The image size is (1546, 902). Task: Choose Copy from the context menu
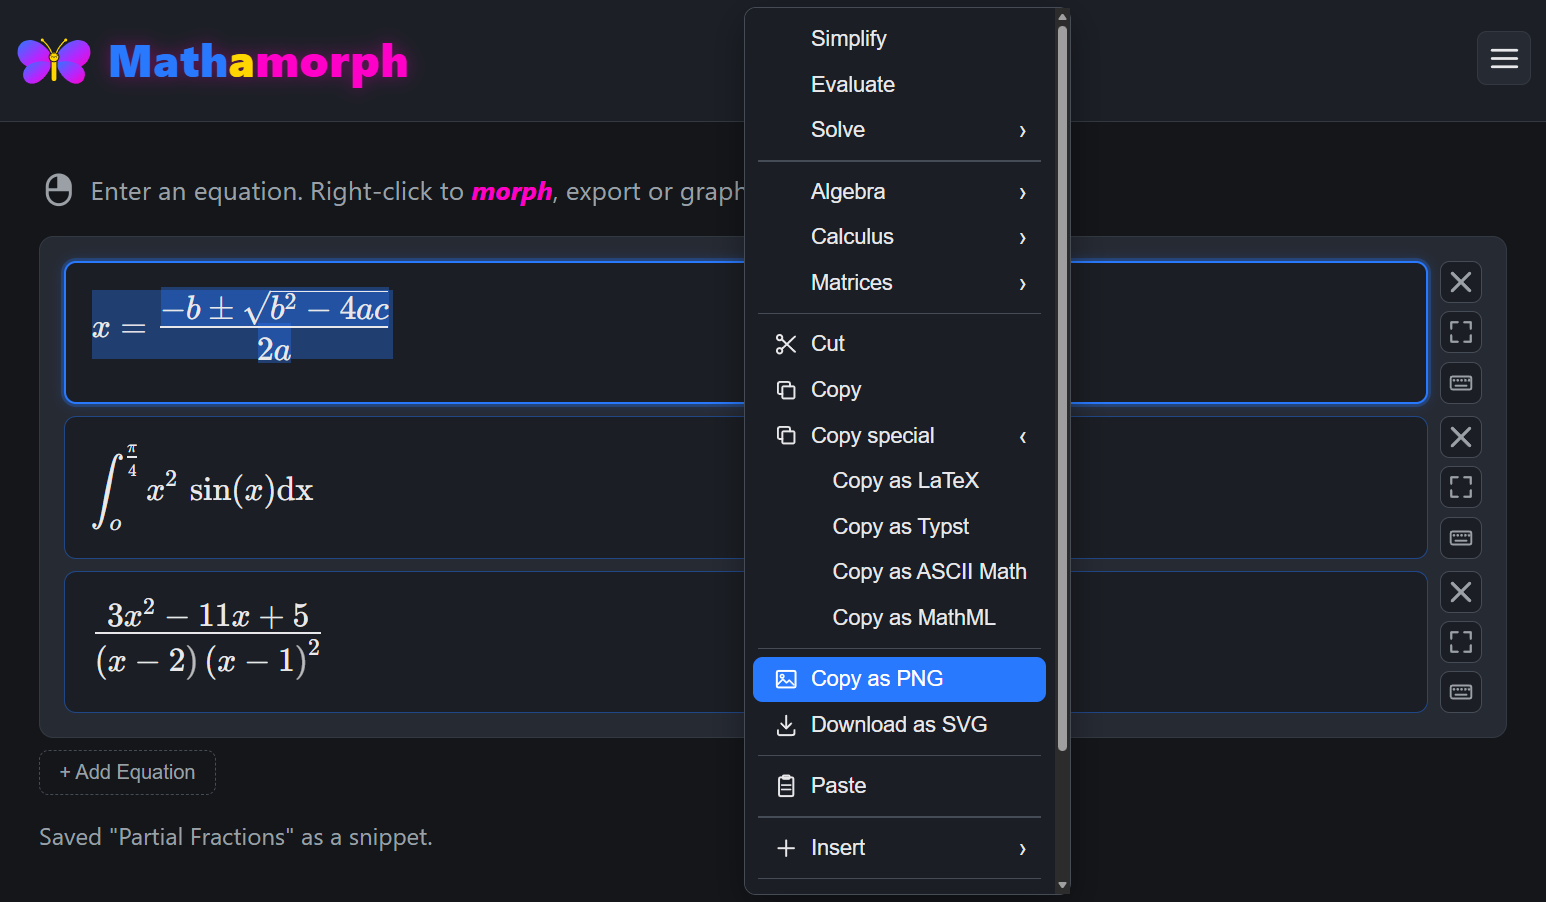(899, 390)
